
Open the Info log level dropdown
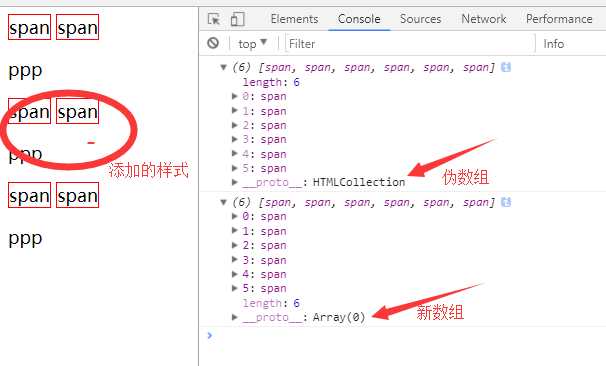point(553,44)
